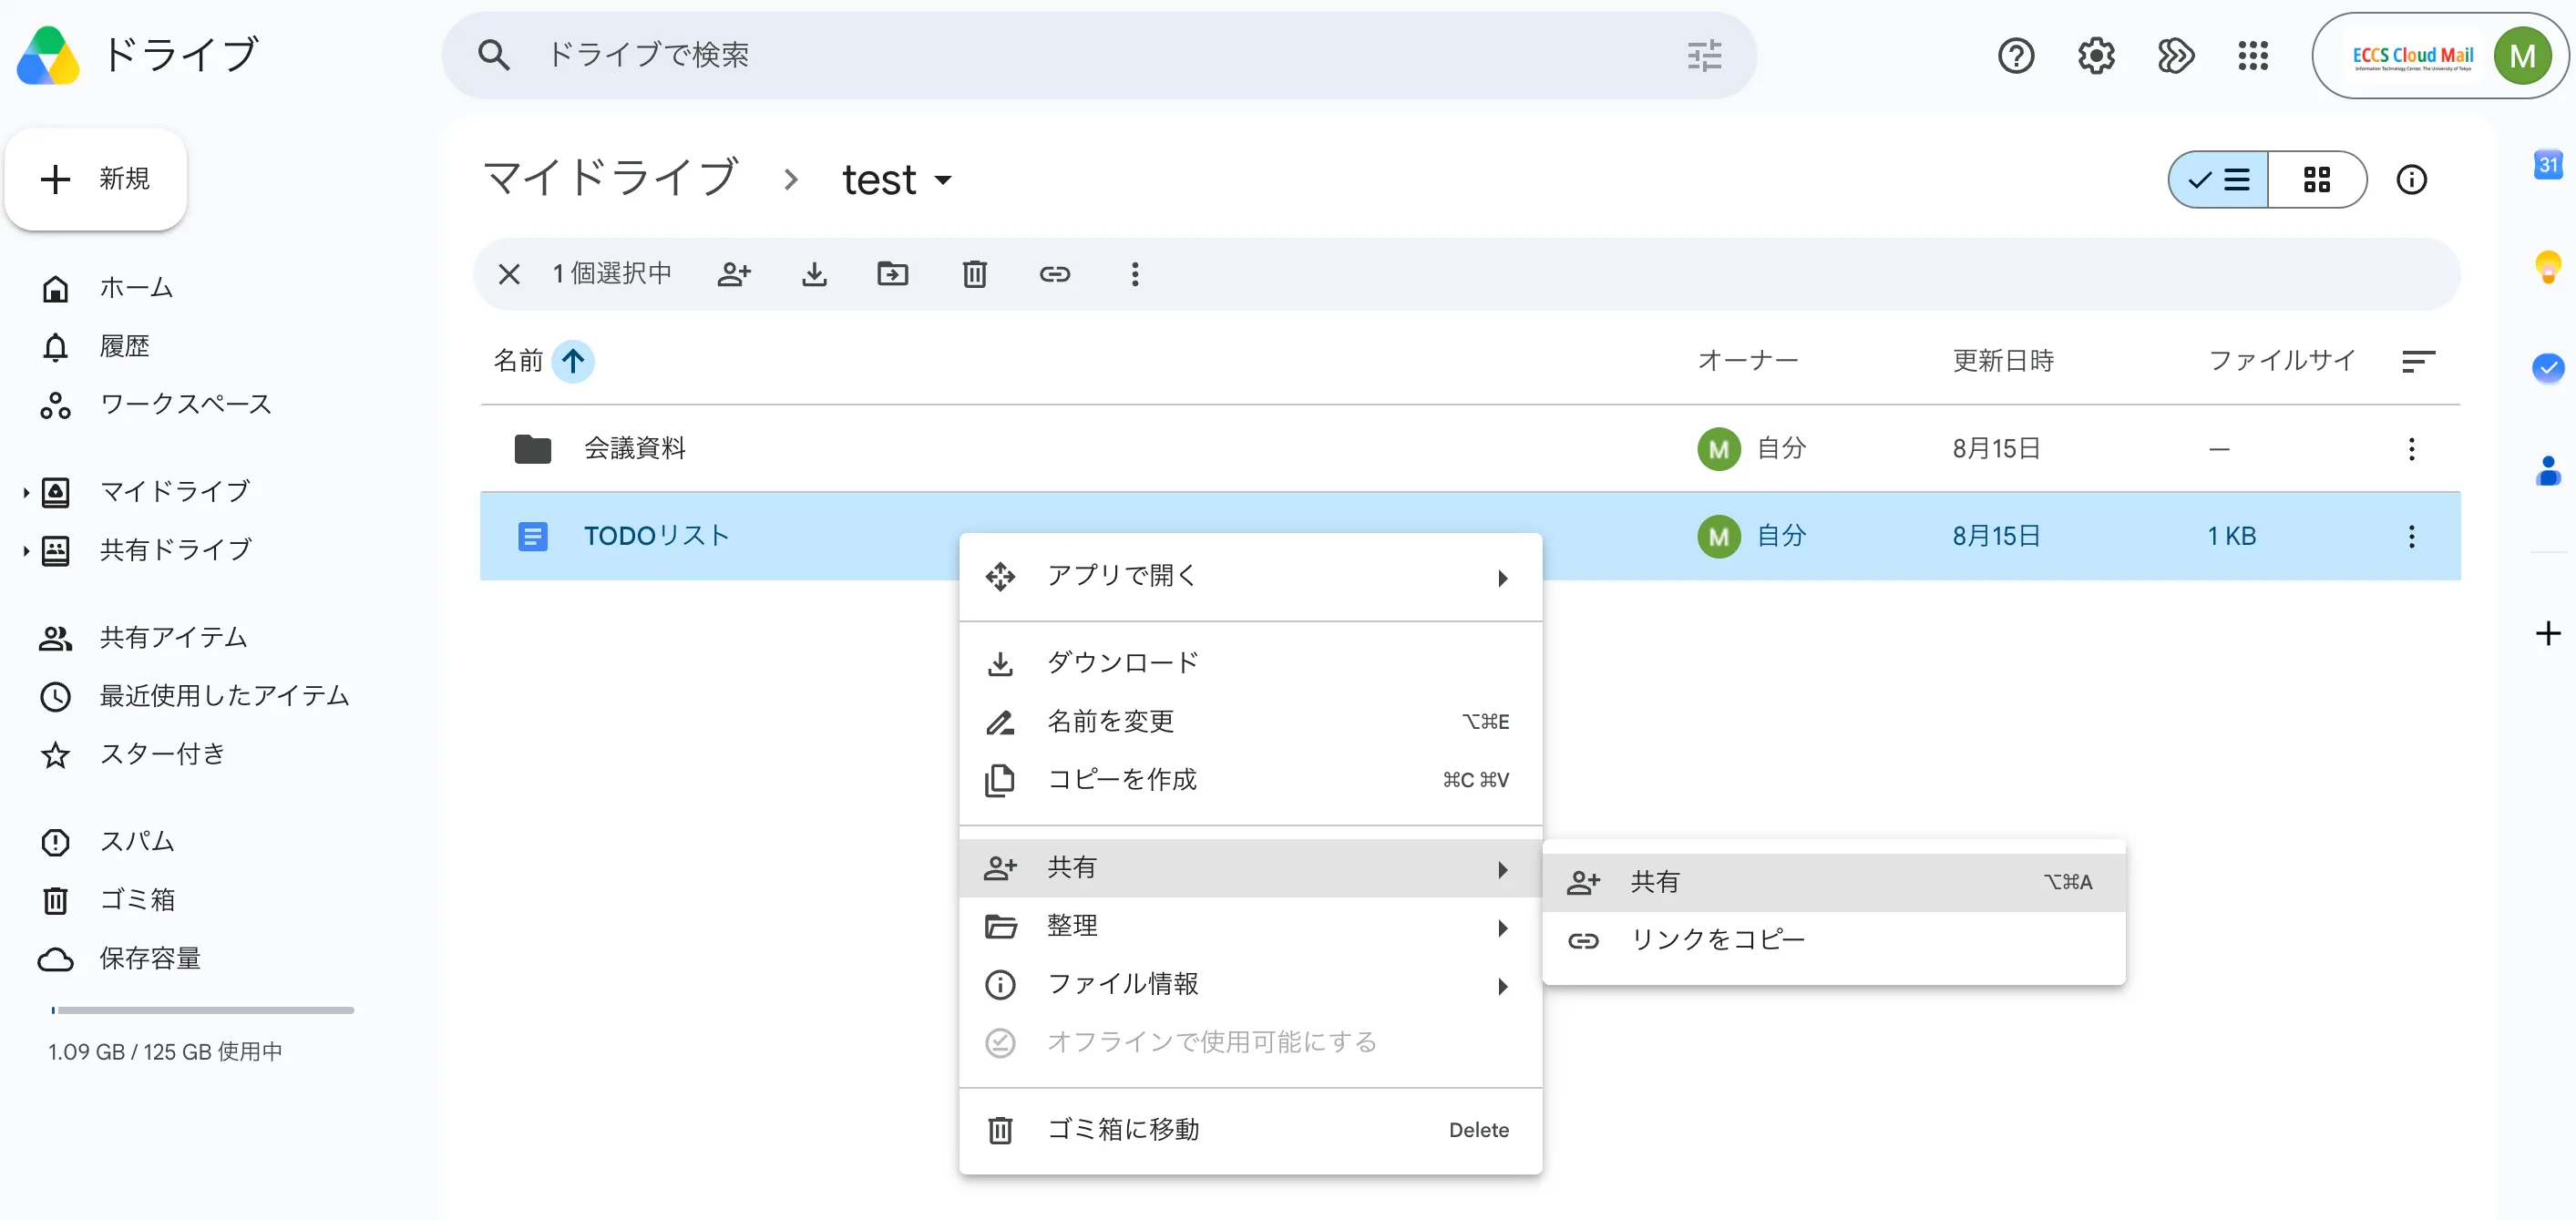Viewport: 2576px width, 1220px height.
Task: Open 共有 submenu in context menu
Action: coord(1250,868)
